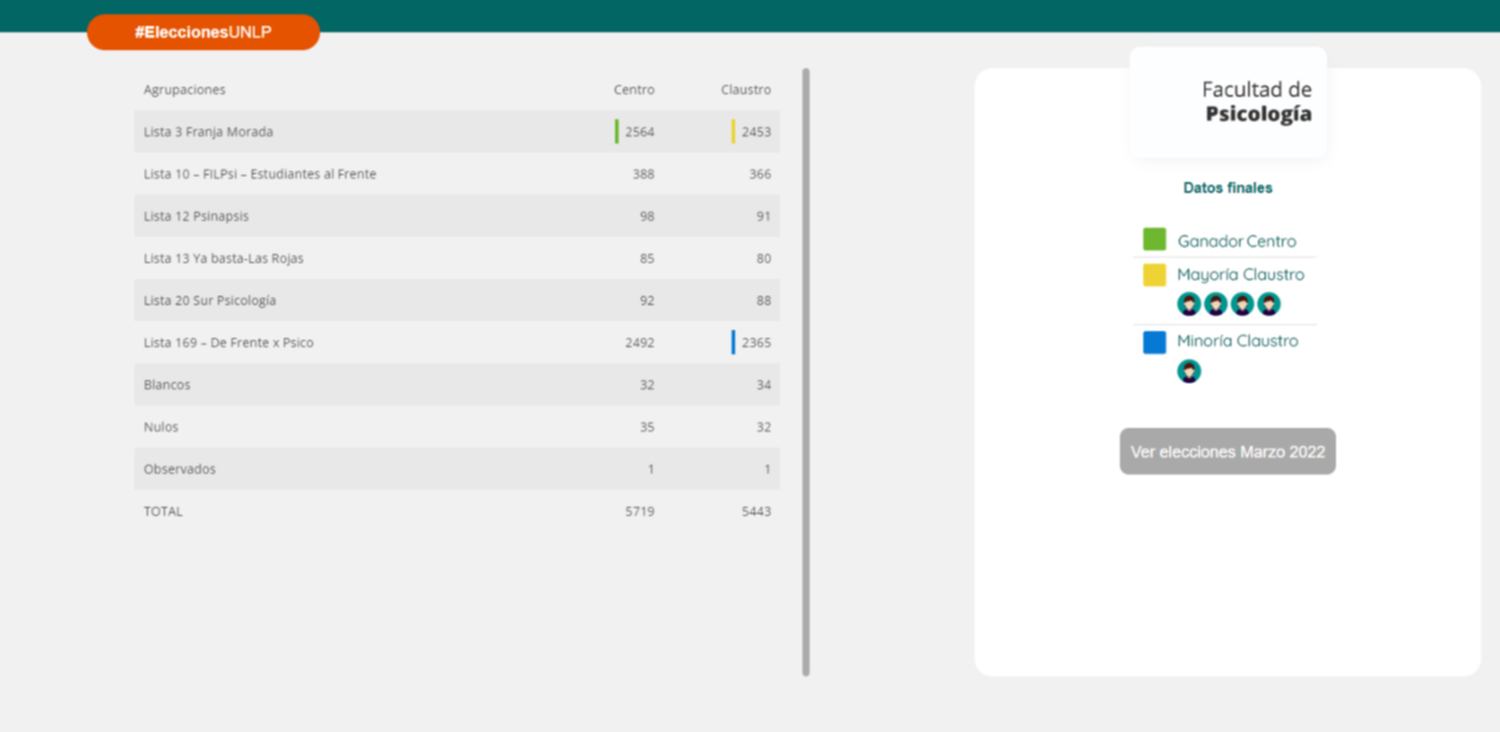Click the yellow Mayoría Claustro swatch
The image size is (1500, 732).
pos(1154,275)
